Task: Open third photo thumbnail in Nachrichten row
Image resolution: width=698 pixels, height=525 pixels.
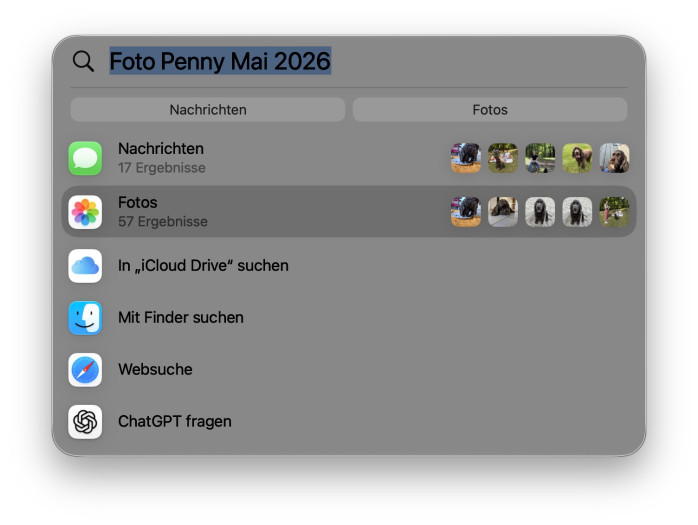Action: click(540, 158)
